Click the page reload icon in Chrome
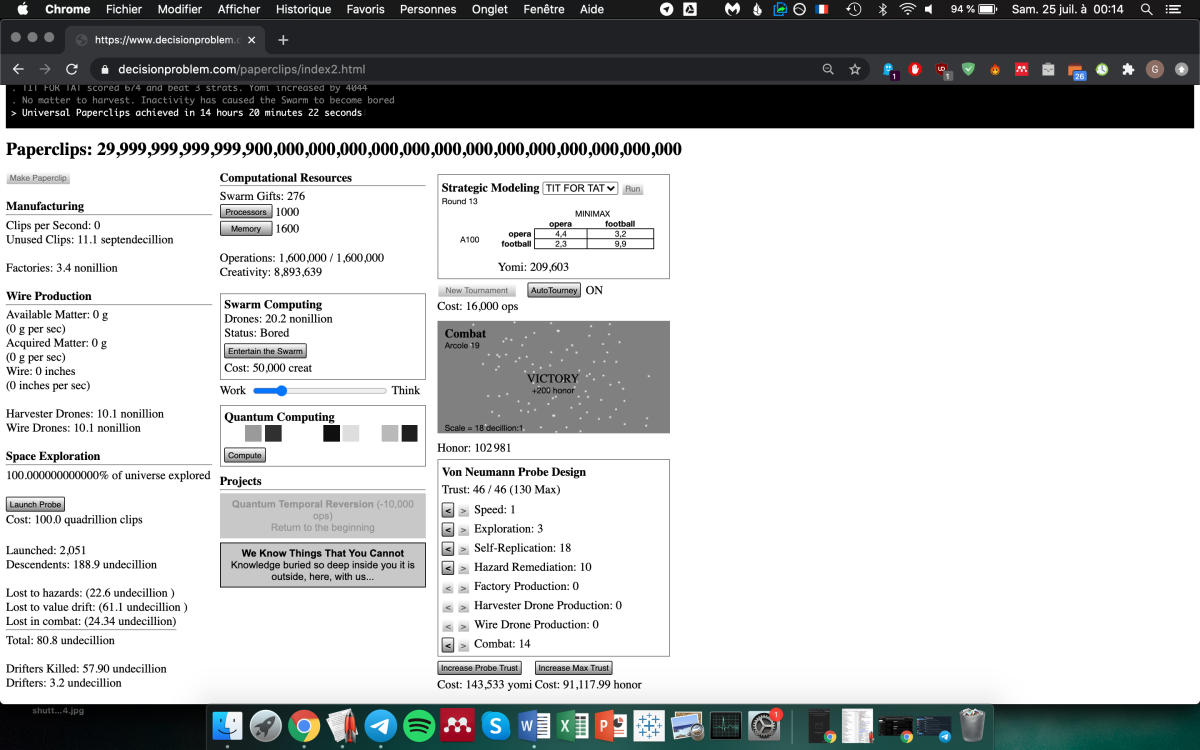Viewport: 1200px width, 750px height. [69, 70]
